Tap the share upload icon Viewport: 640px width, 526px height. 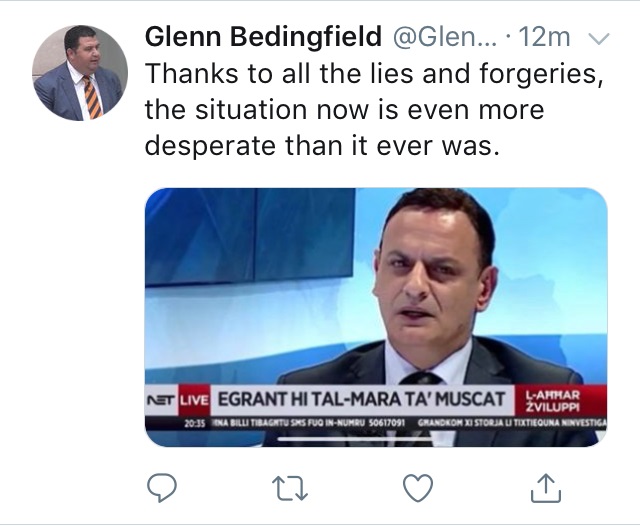click(541, 489)
